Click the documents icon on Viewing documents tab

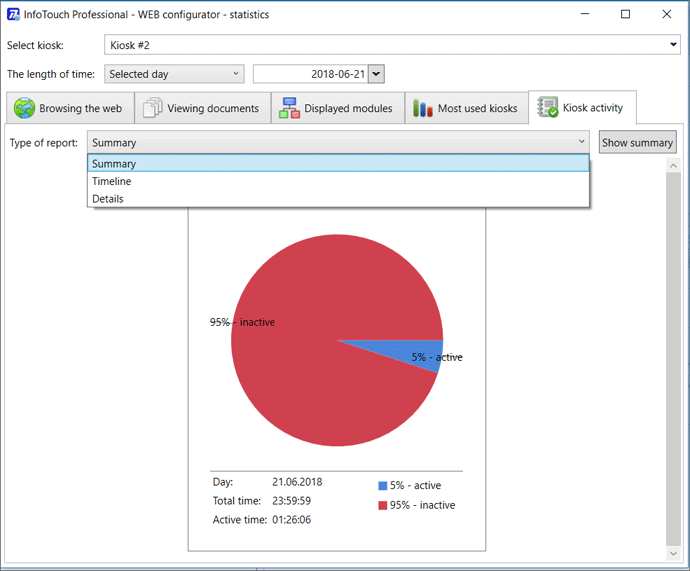coord(153,108)
